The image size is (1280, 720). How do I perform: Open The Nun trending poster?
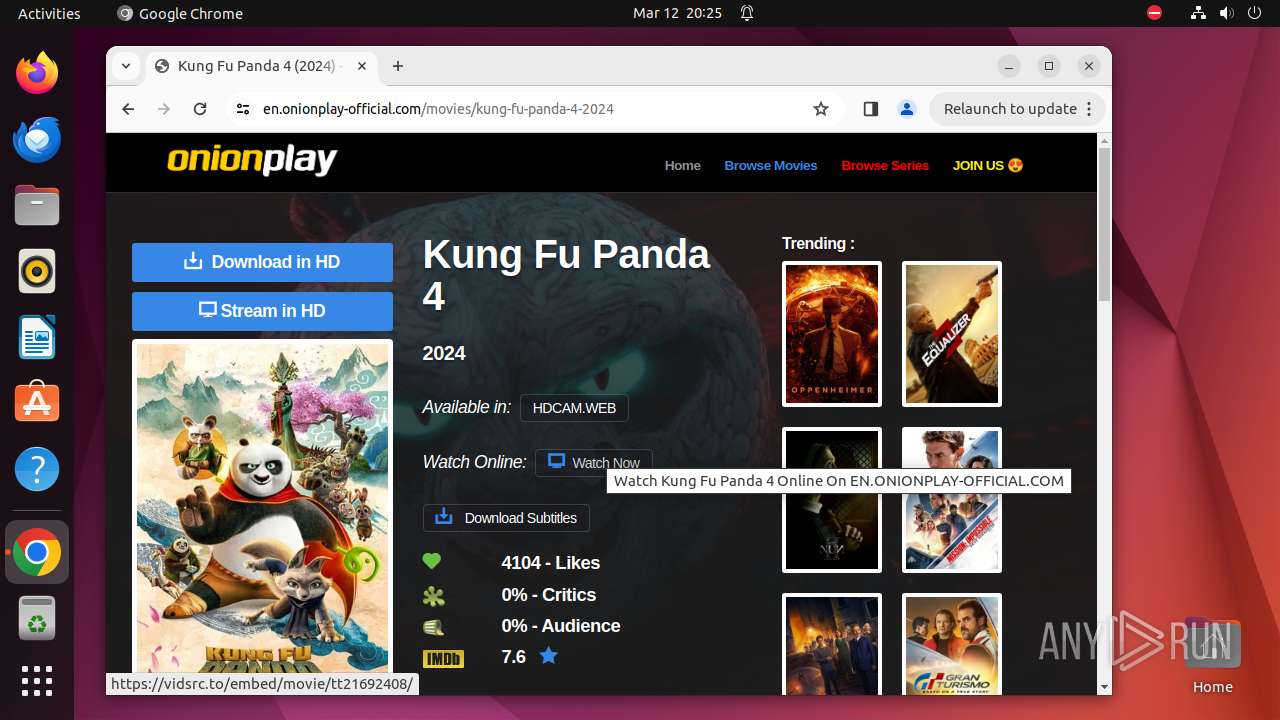[832, 500]
